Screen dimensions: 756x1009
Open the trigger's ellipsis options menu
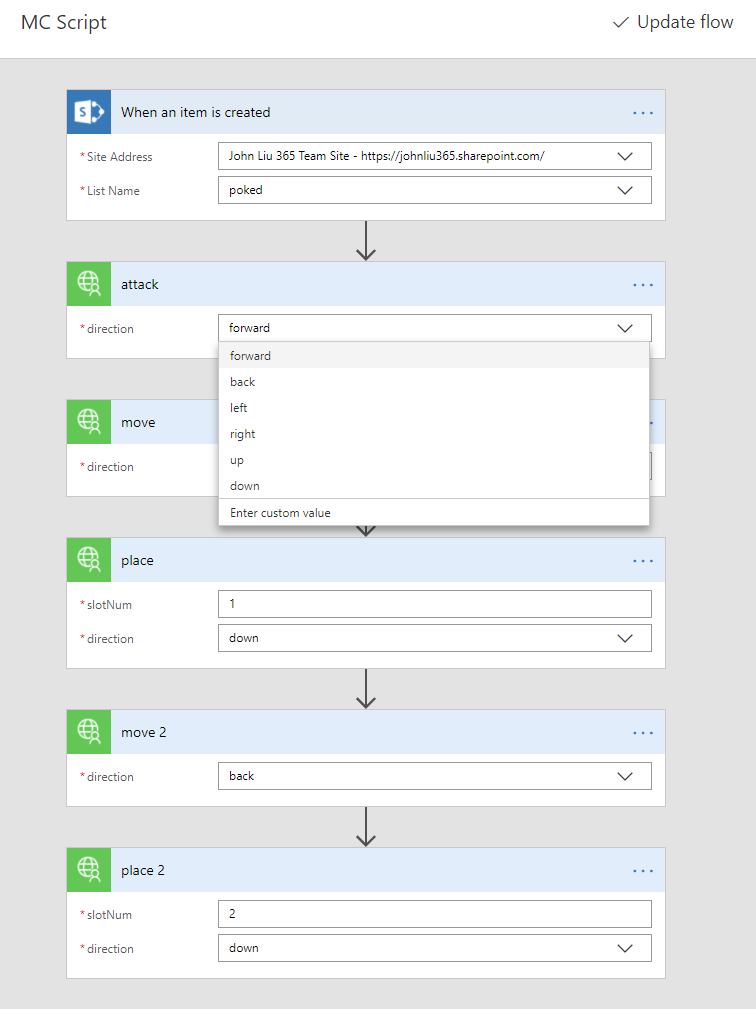pos(642,112)
